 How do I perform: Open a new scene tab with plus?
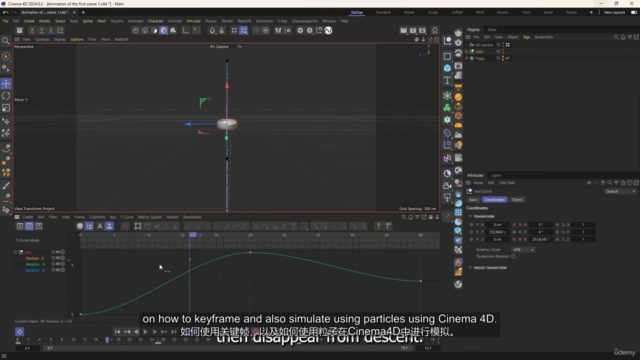pyautogui.click(x=83, y=12)
